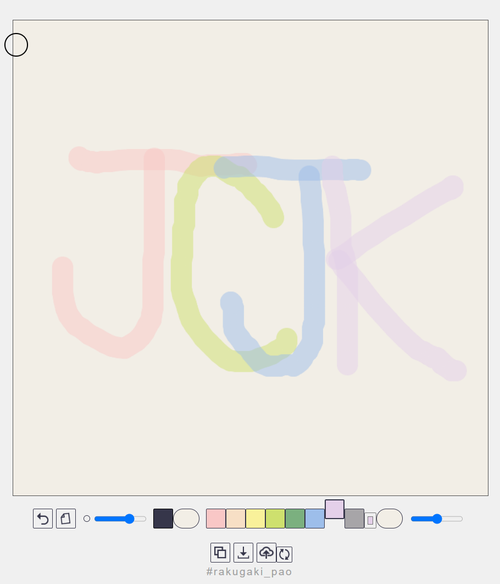Click the beige oval next to navy swatch
This screenshot has height=584, width=500.
pos(187,518)
